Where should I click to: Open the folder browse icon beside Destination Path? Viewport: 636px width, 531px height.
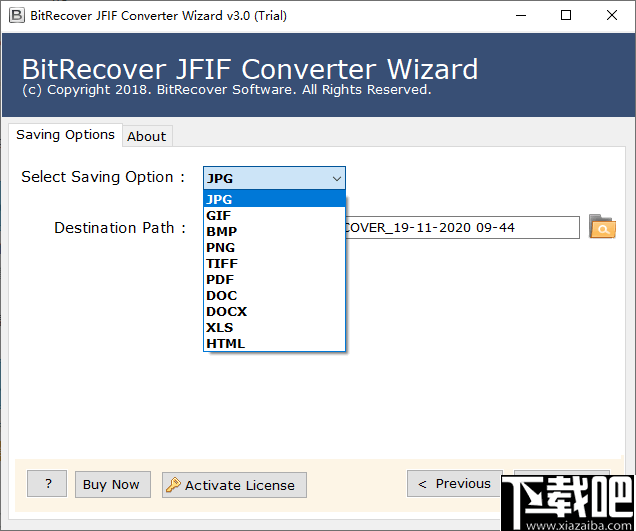coord(602,227)
